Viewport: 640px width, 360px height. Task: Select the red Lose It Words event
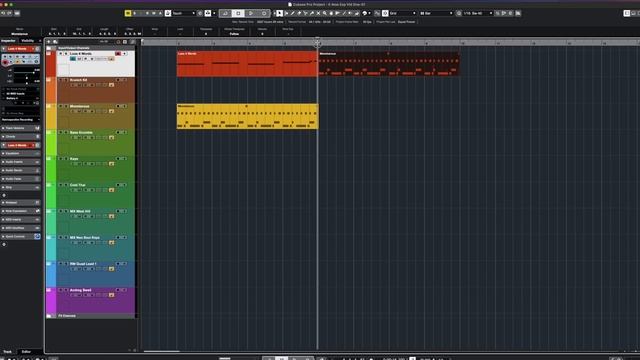point(247,64)
